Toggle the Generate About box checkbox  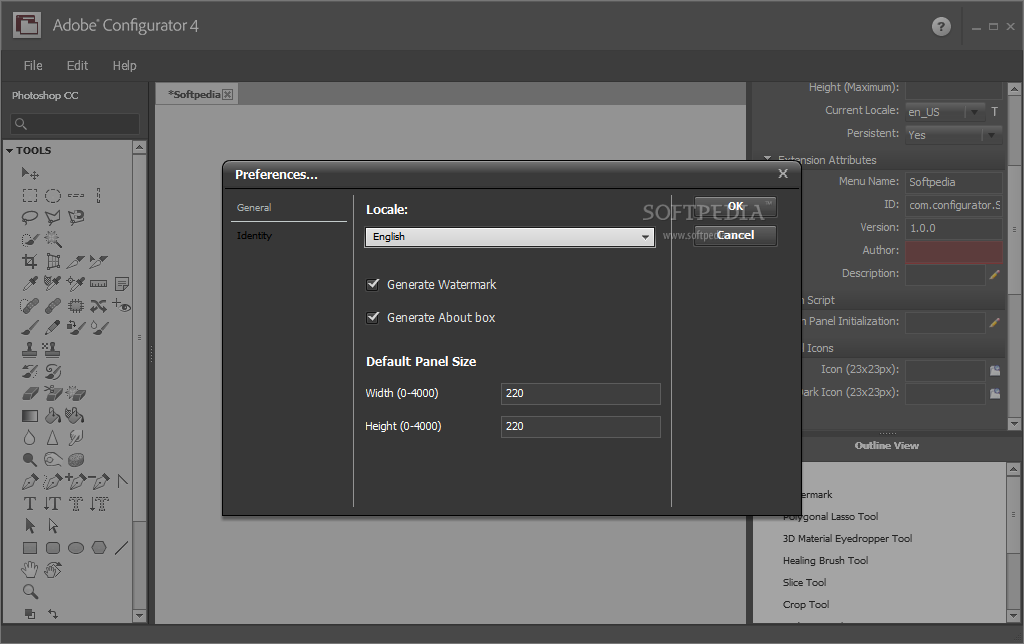click(373, 317)
